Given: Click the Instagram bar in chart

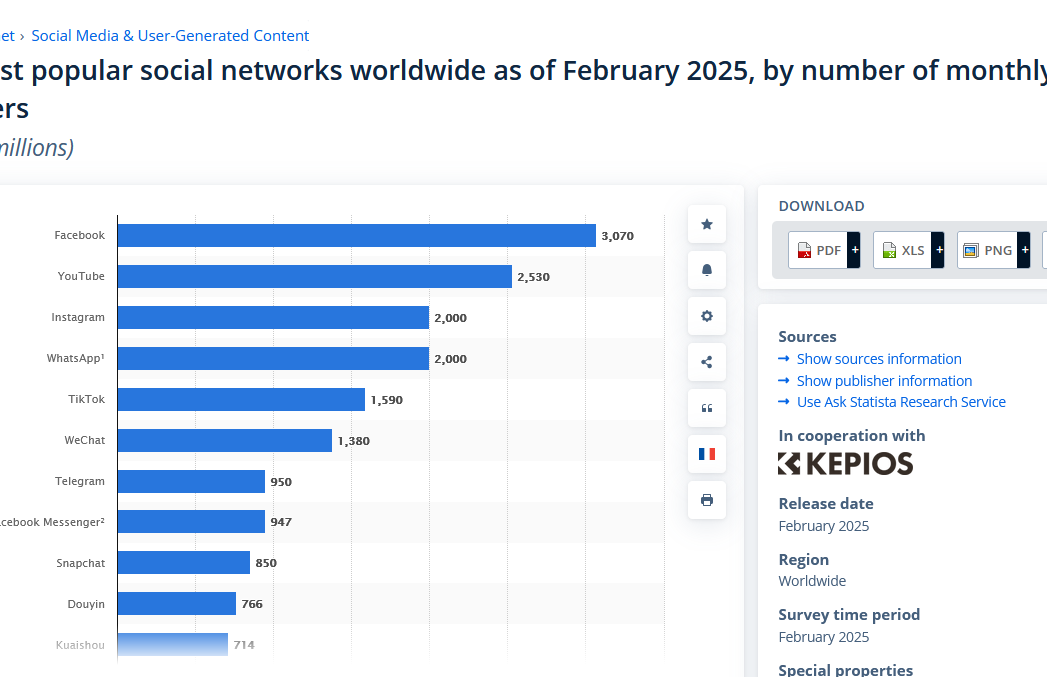Looking at the screenshot, I should pos(273,318).
